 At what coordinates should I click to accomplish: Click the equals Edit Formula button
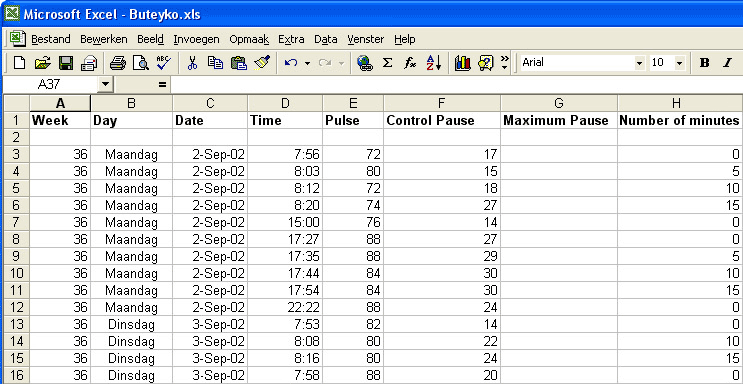[x=163, y=85]
